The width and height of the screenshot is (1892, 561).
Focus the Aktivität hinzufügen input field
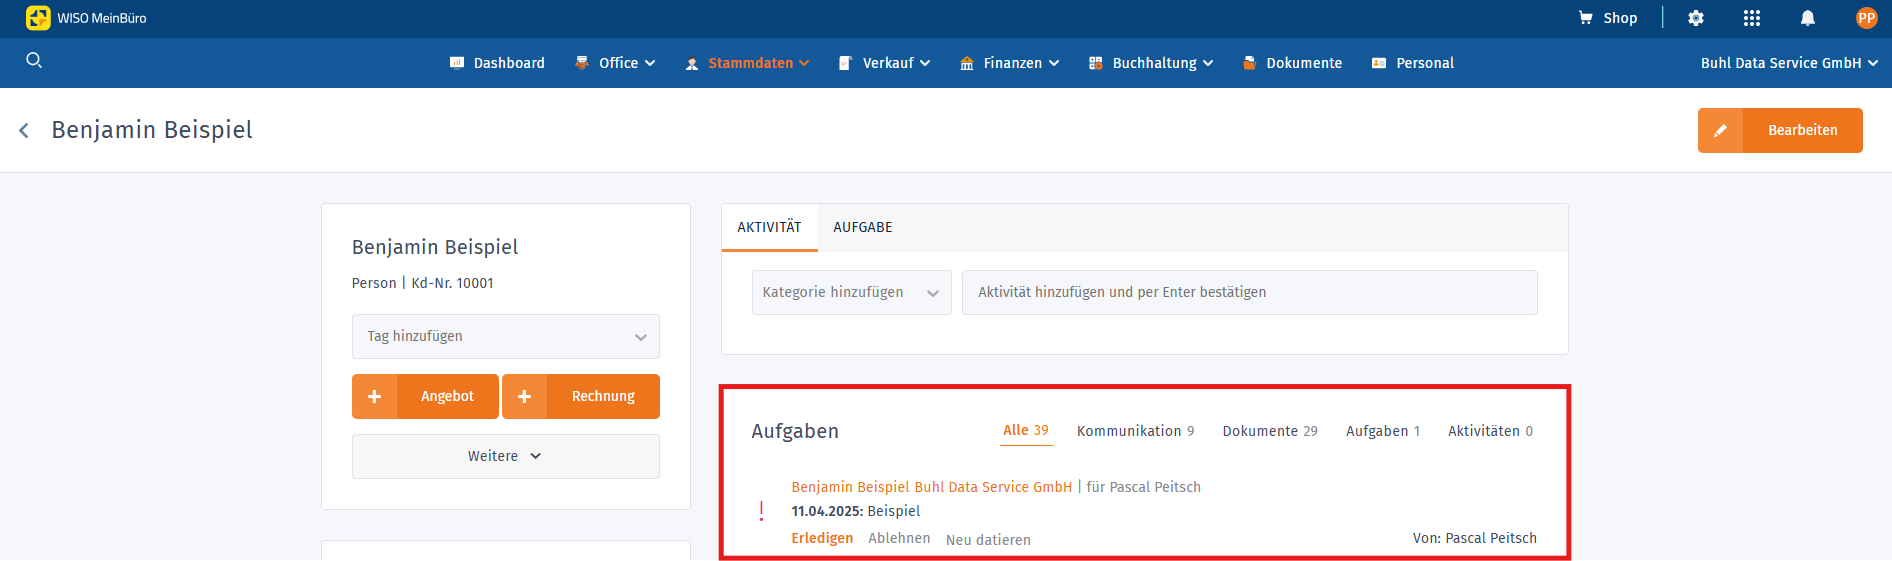1250,292
